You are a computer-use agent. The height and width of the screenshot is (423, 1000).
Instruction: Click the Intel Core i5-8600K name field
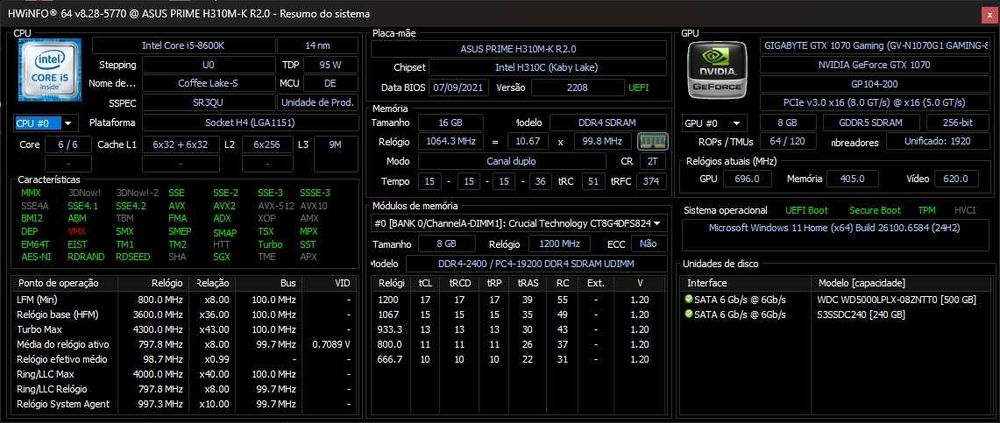[184, 46]
